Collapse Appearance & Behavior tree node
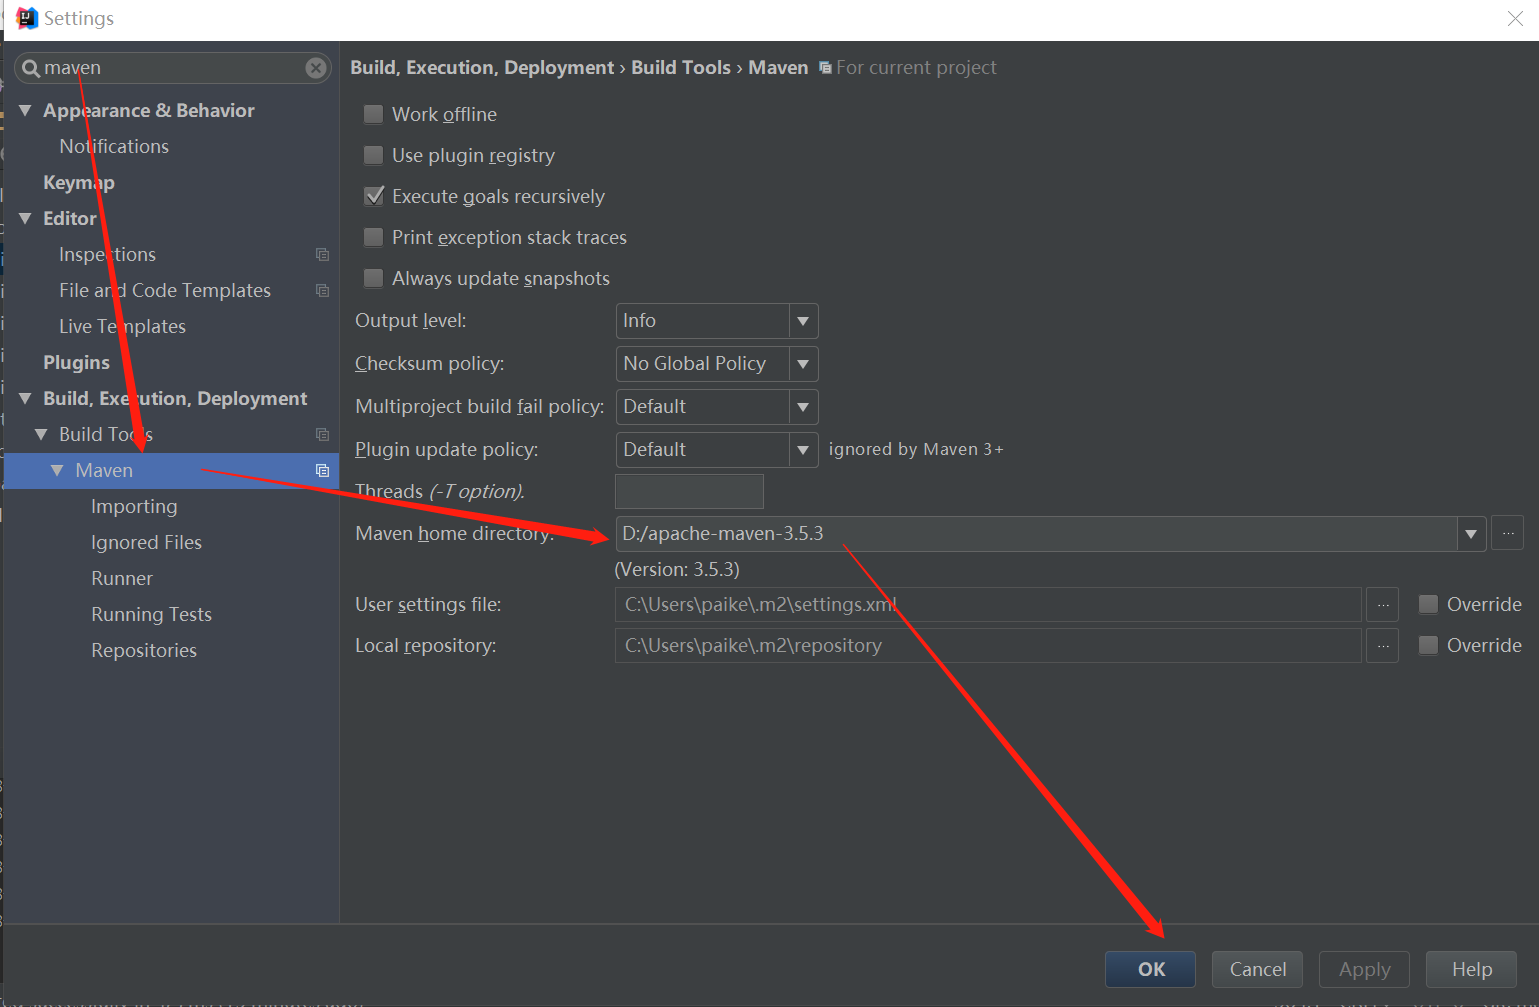Viewport: 1539px width, 1007px height. [x=25, y=110]
